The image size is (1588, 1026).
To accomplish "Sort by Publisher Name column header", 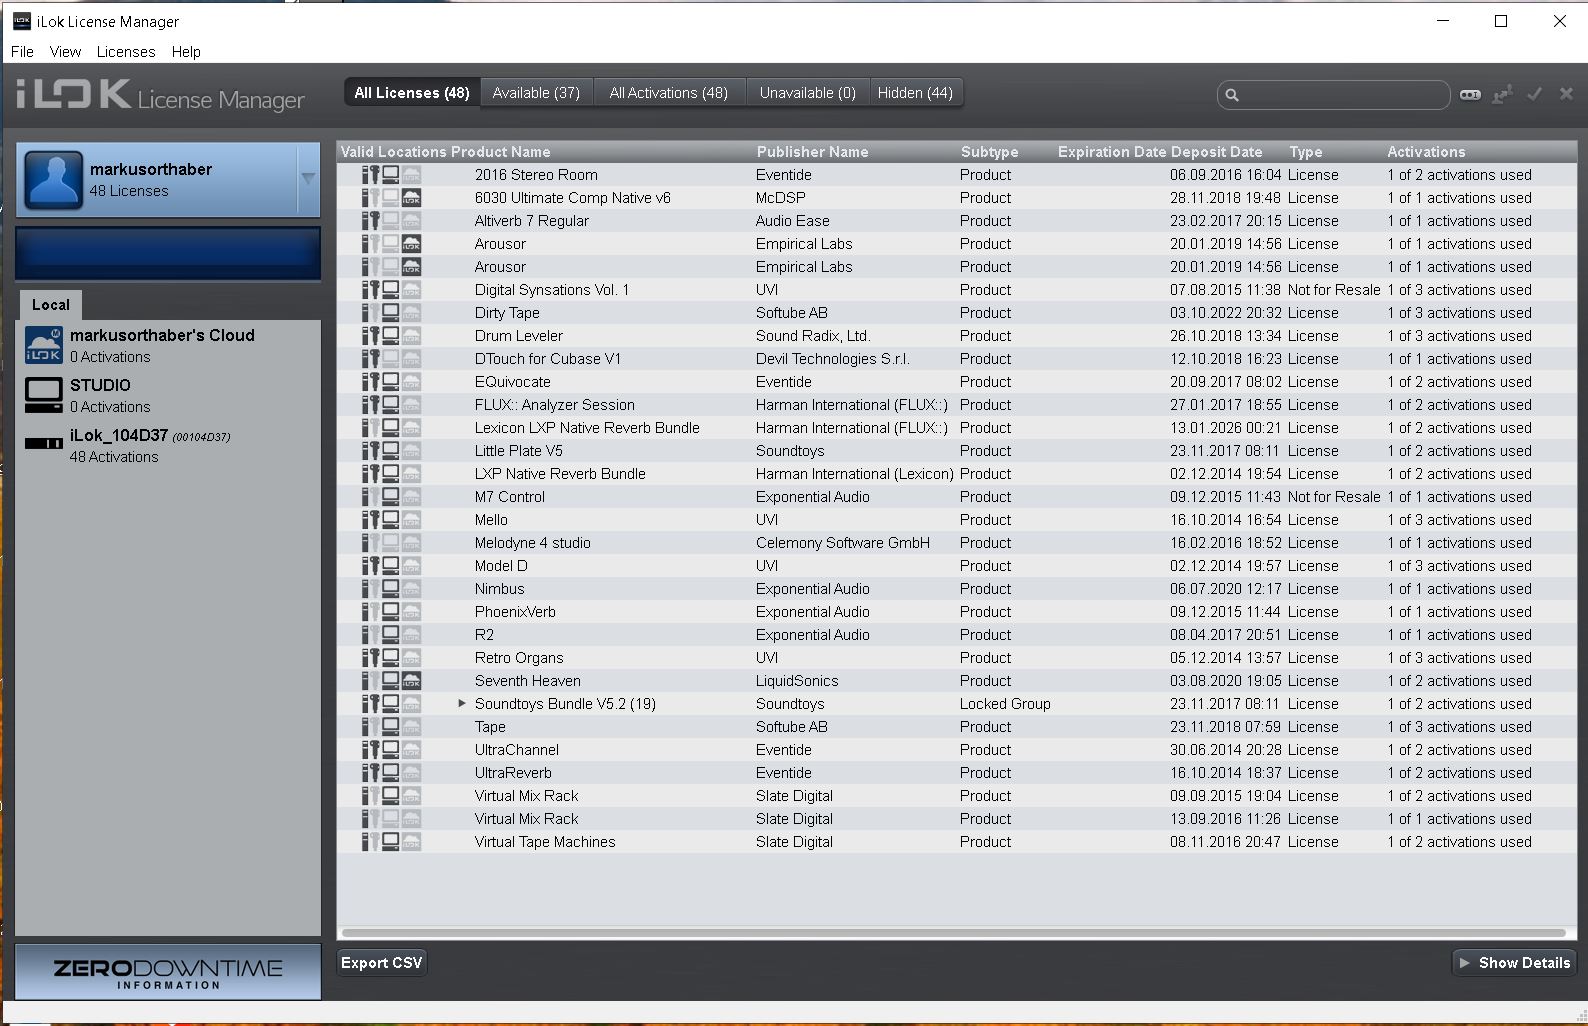I will pyautogui.click(x=812, y=152).
